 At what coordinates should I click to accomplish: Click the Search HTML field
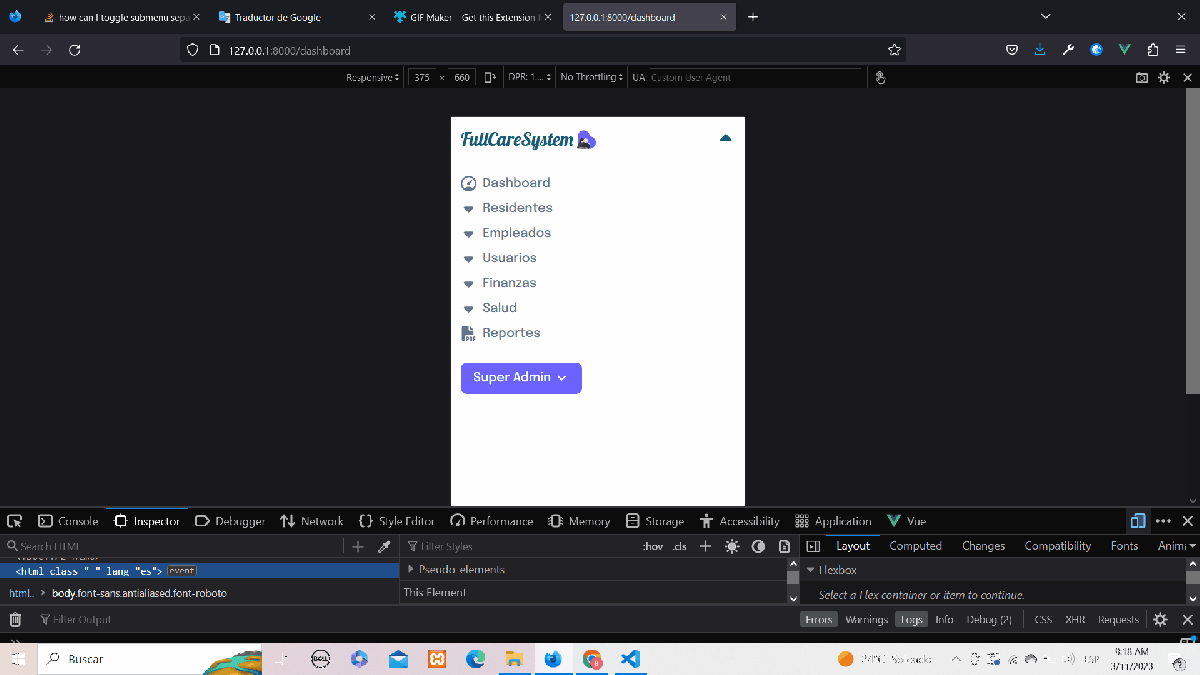coord(173,547)
